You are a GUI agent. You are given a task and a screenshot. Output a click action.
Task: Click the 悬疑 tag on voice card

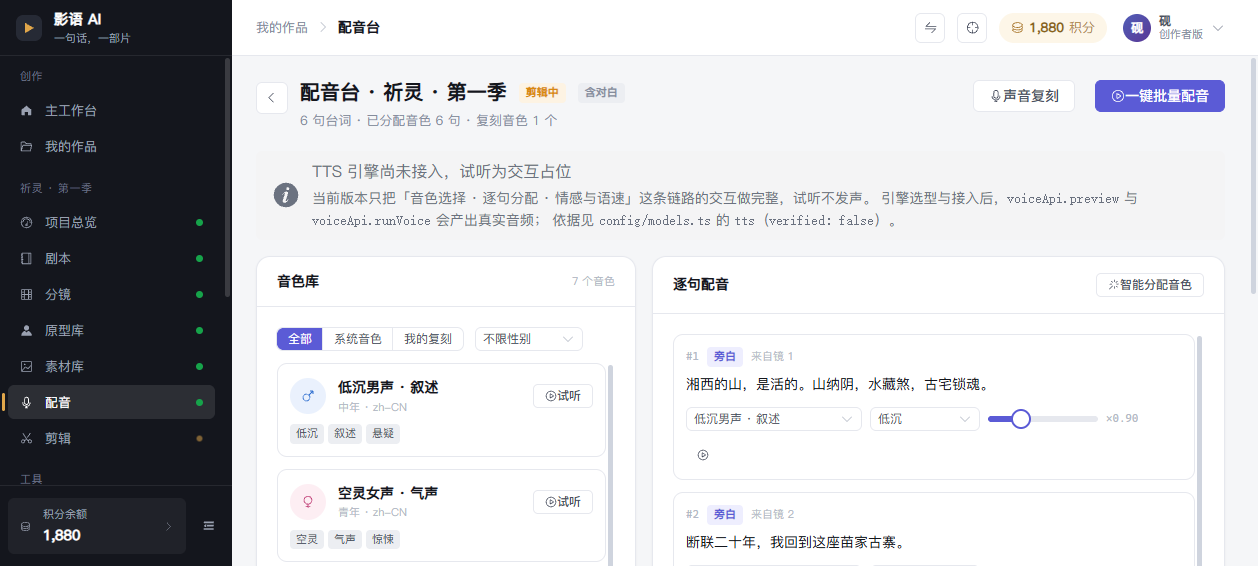click(x=383, y=433)
